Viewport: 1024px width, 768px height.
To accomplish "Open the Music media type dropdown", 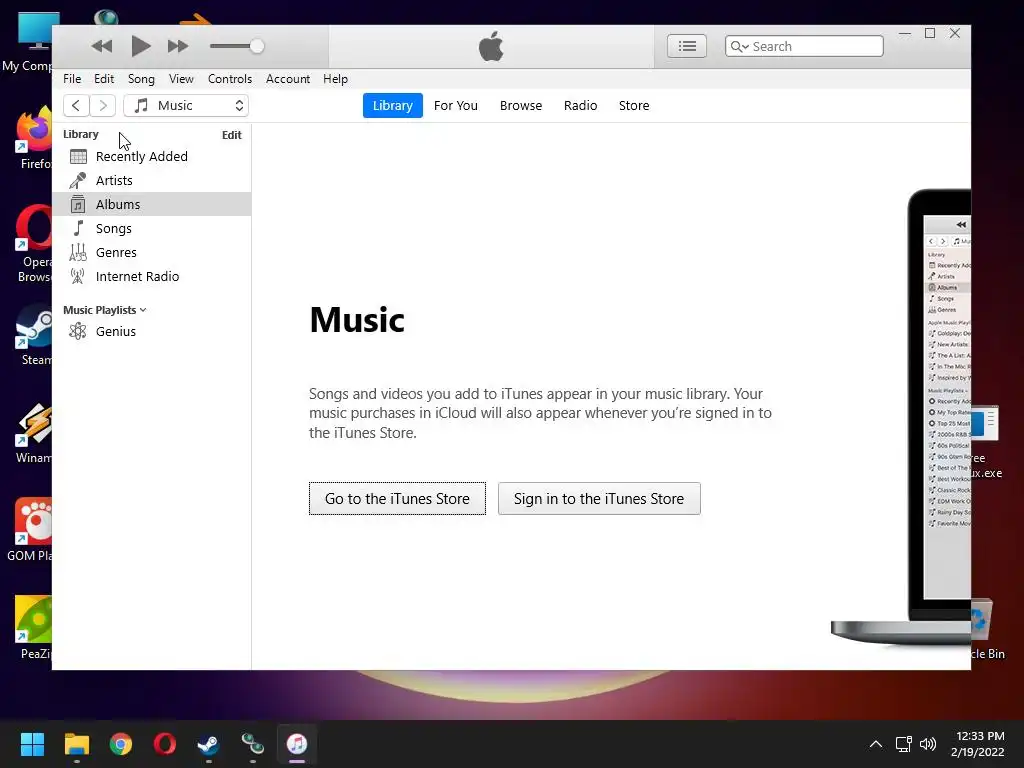I will (186, 106).
